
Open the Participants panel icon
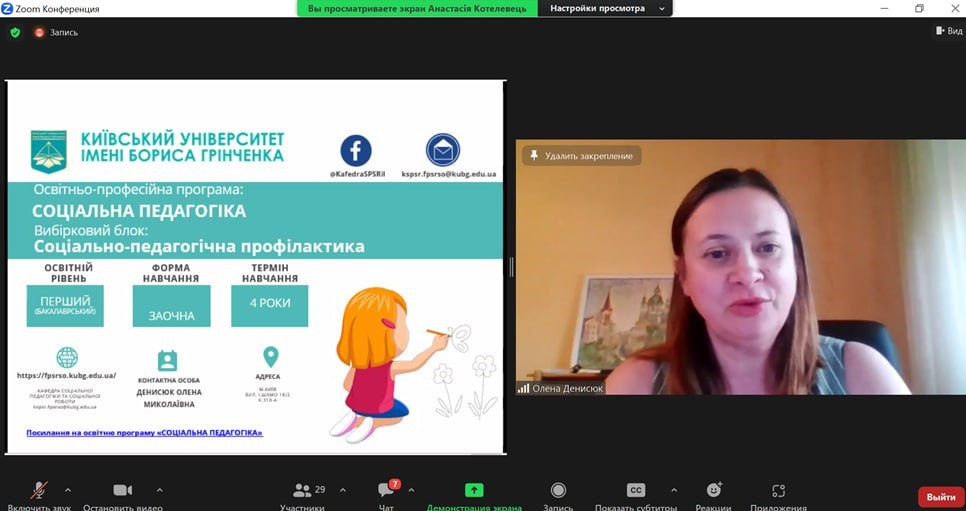pos(302,491)
